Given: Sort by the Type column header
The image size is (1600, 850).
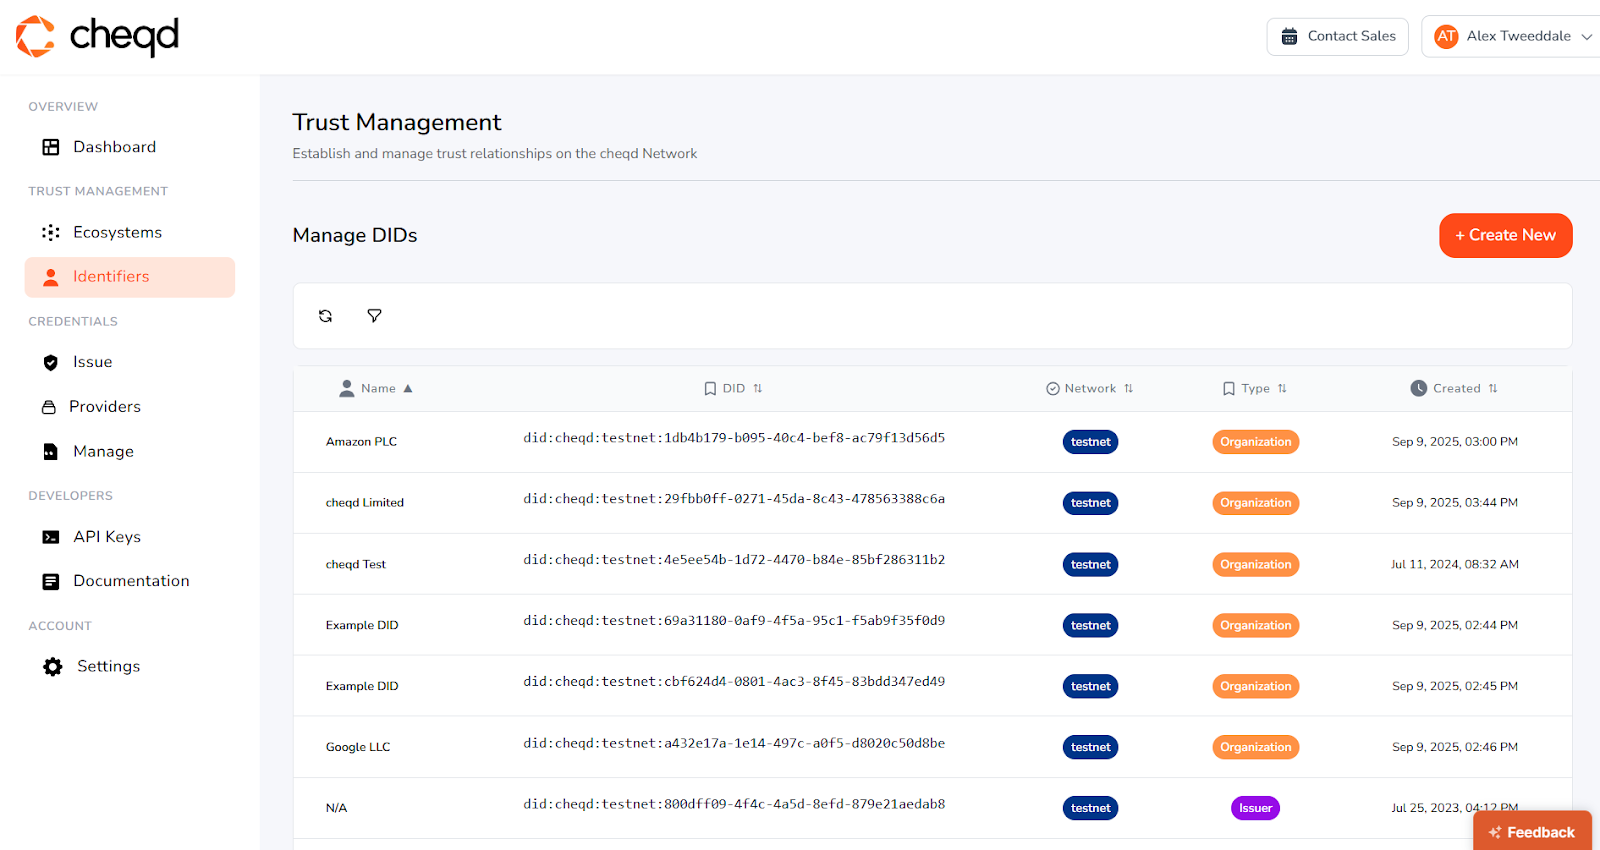Looking at the screenshot, I should tap(1255, 389).
